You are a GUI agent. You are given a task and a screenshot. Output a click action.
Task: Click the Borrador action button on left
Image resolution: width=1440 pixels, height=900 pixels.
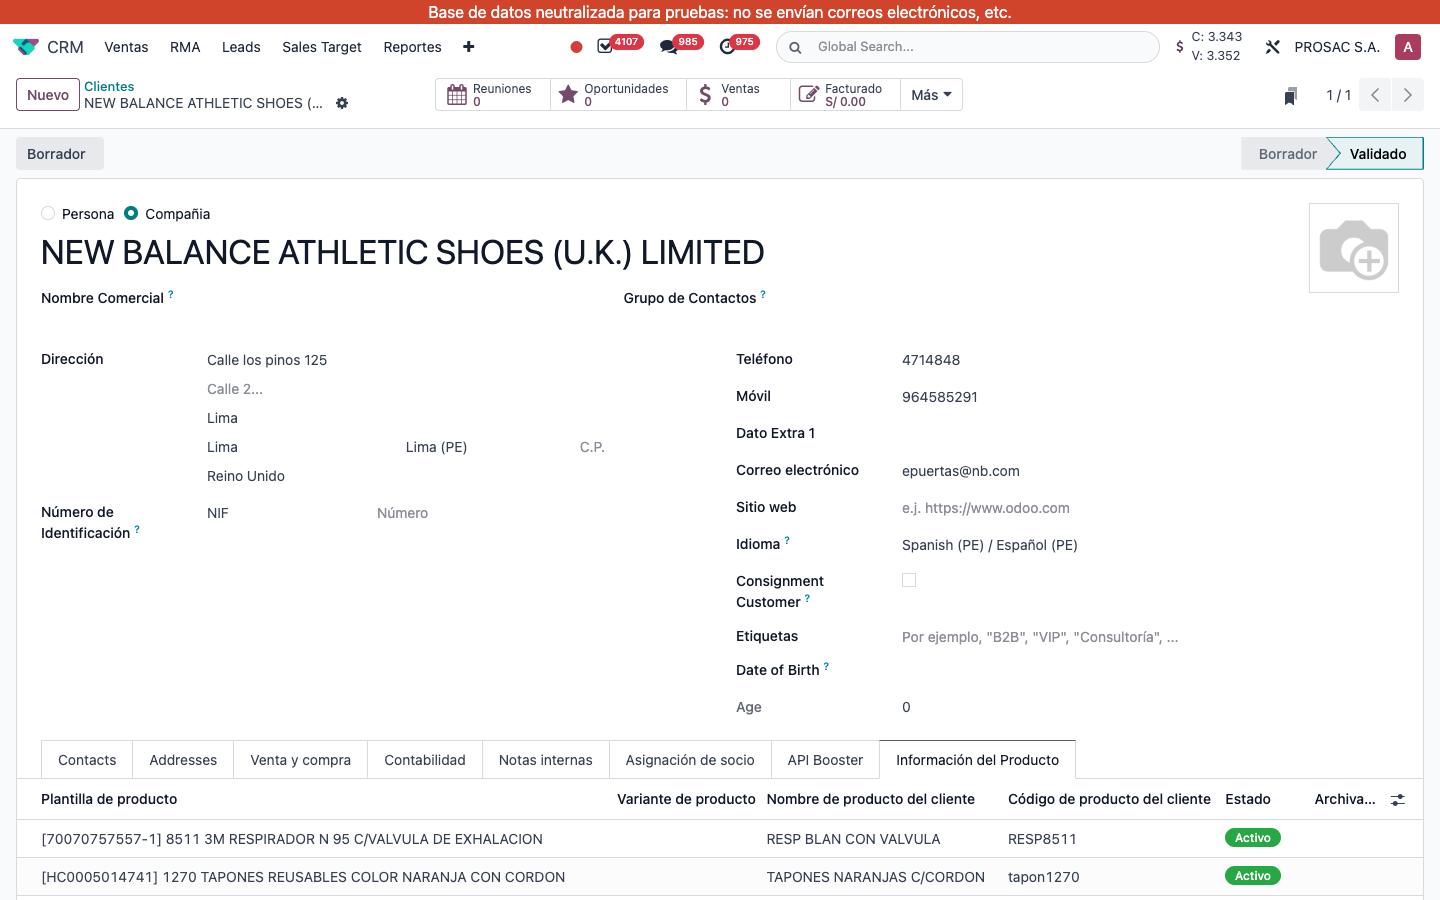point(59,154)
